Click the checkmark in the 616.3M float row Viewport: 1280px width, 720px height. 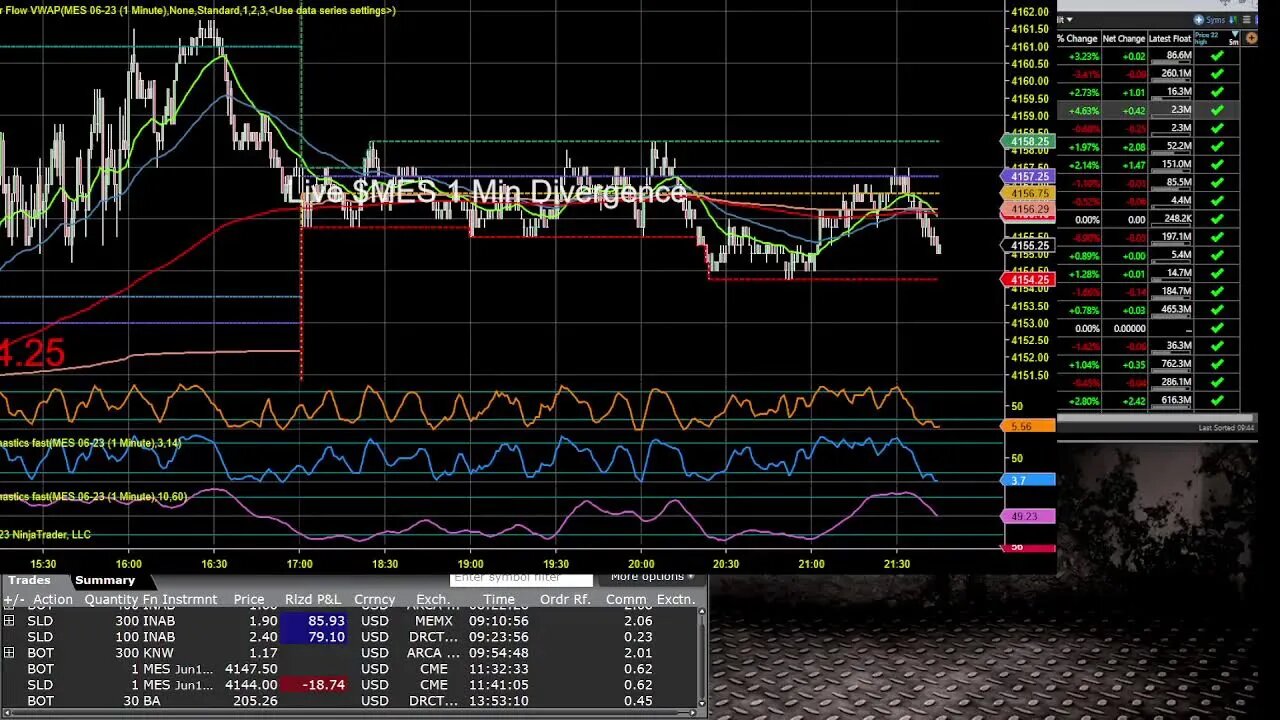pyautogui.click(x=1217, y=400)
